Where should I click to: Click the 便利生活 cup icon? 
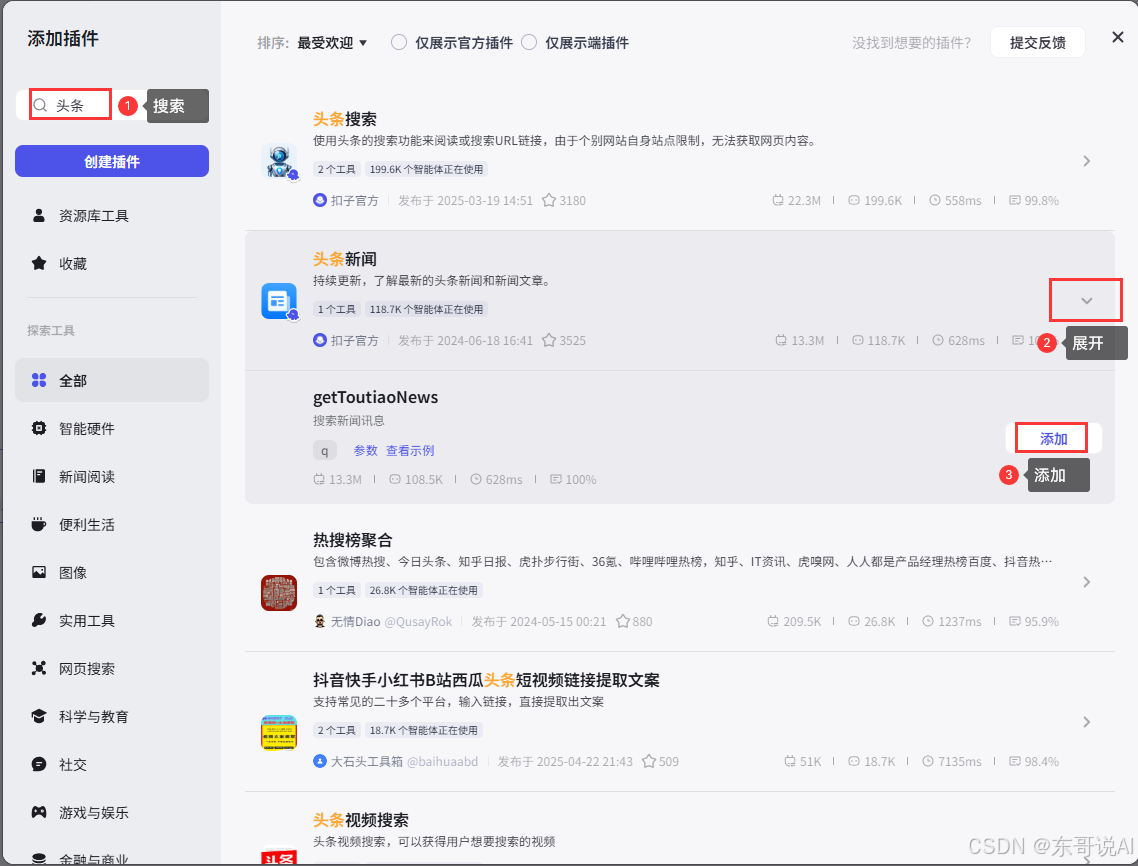[39, 524]
